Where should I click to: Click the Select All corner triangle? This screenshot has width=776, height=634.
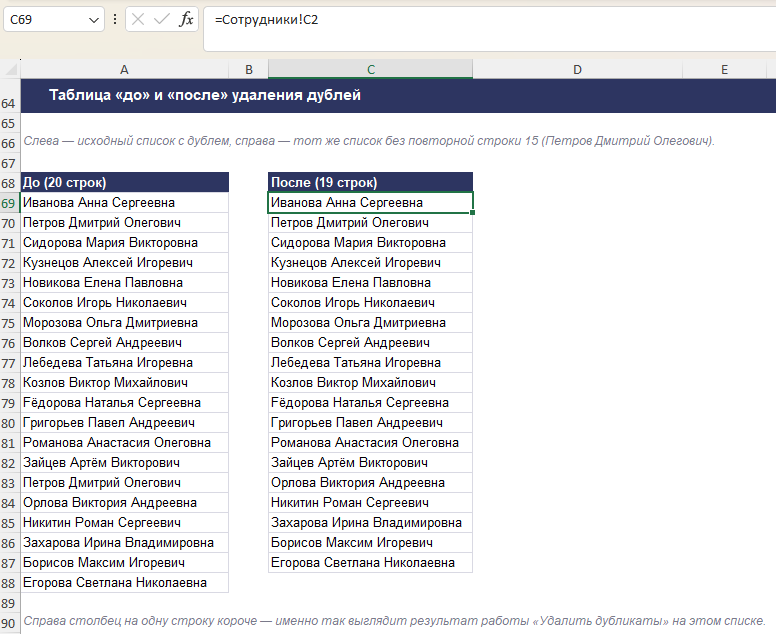click(10, 69)
